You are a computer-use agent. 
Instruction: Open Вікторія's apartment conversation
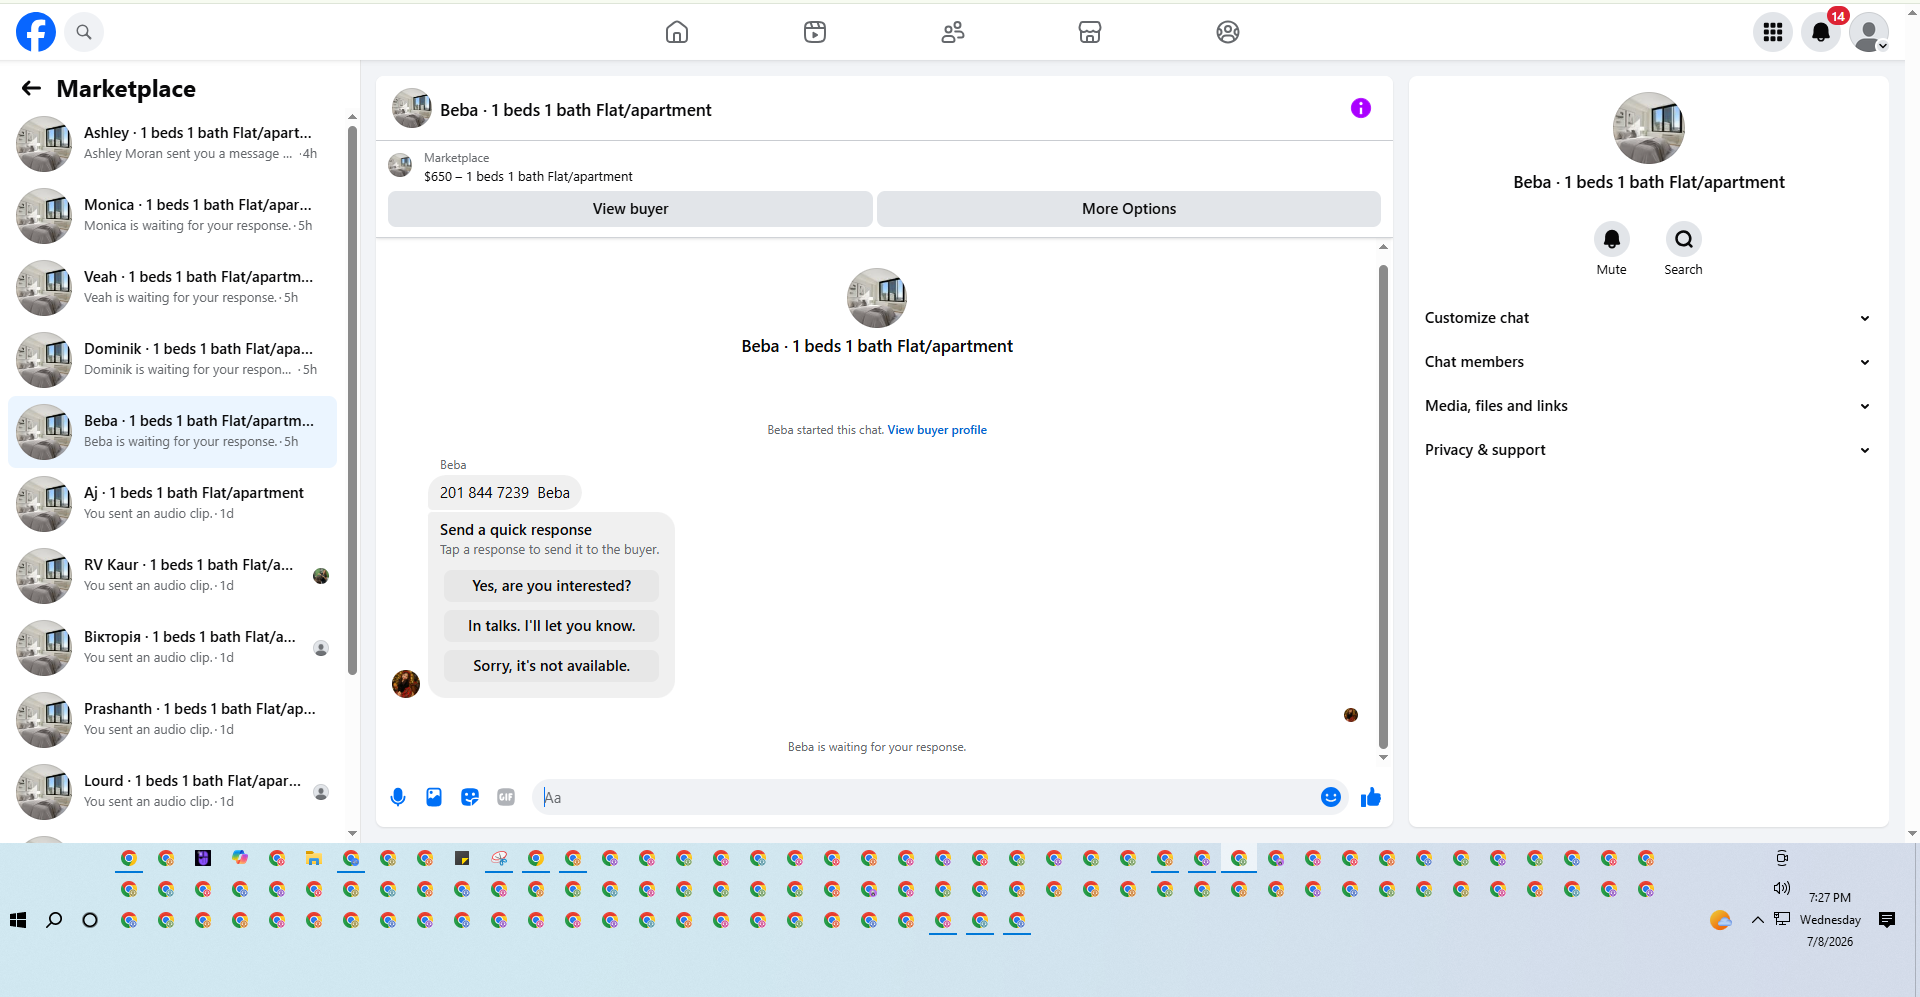[172, 648]
